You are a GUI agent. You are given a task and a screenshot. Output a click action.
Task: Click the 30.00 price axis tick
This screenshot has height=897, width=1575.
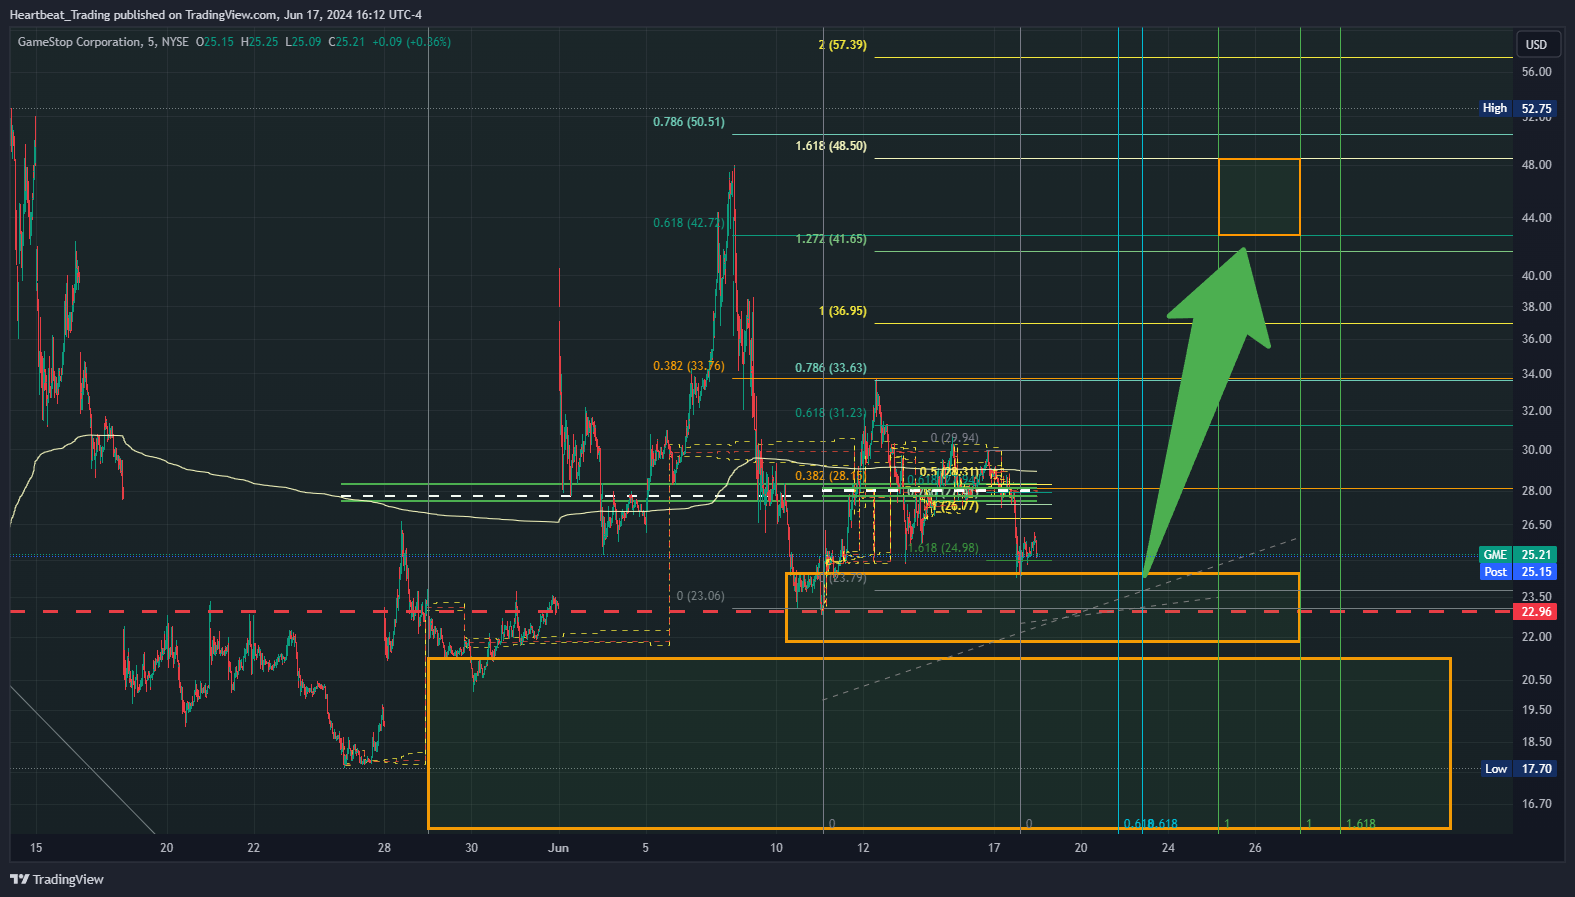(1536, 450)
